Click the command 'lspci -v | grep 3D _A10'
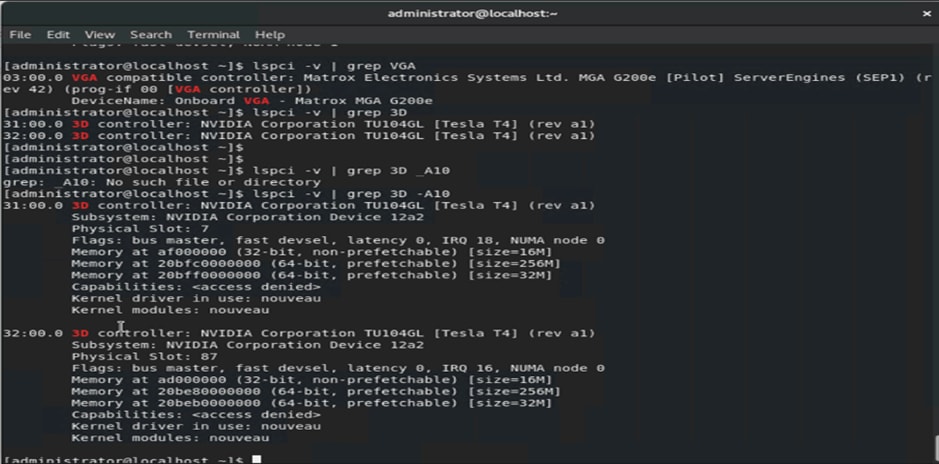This screenshot has width=939, height=464. tap(351, 171)
